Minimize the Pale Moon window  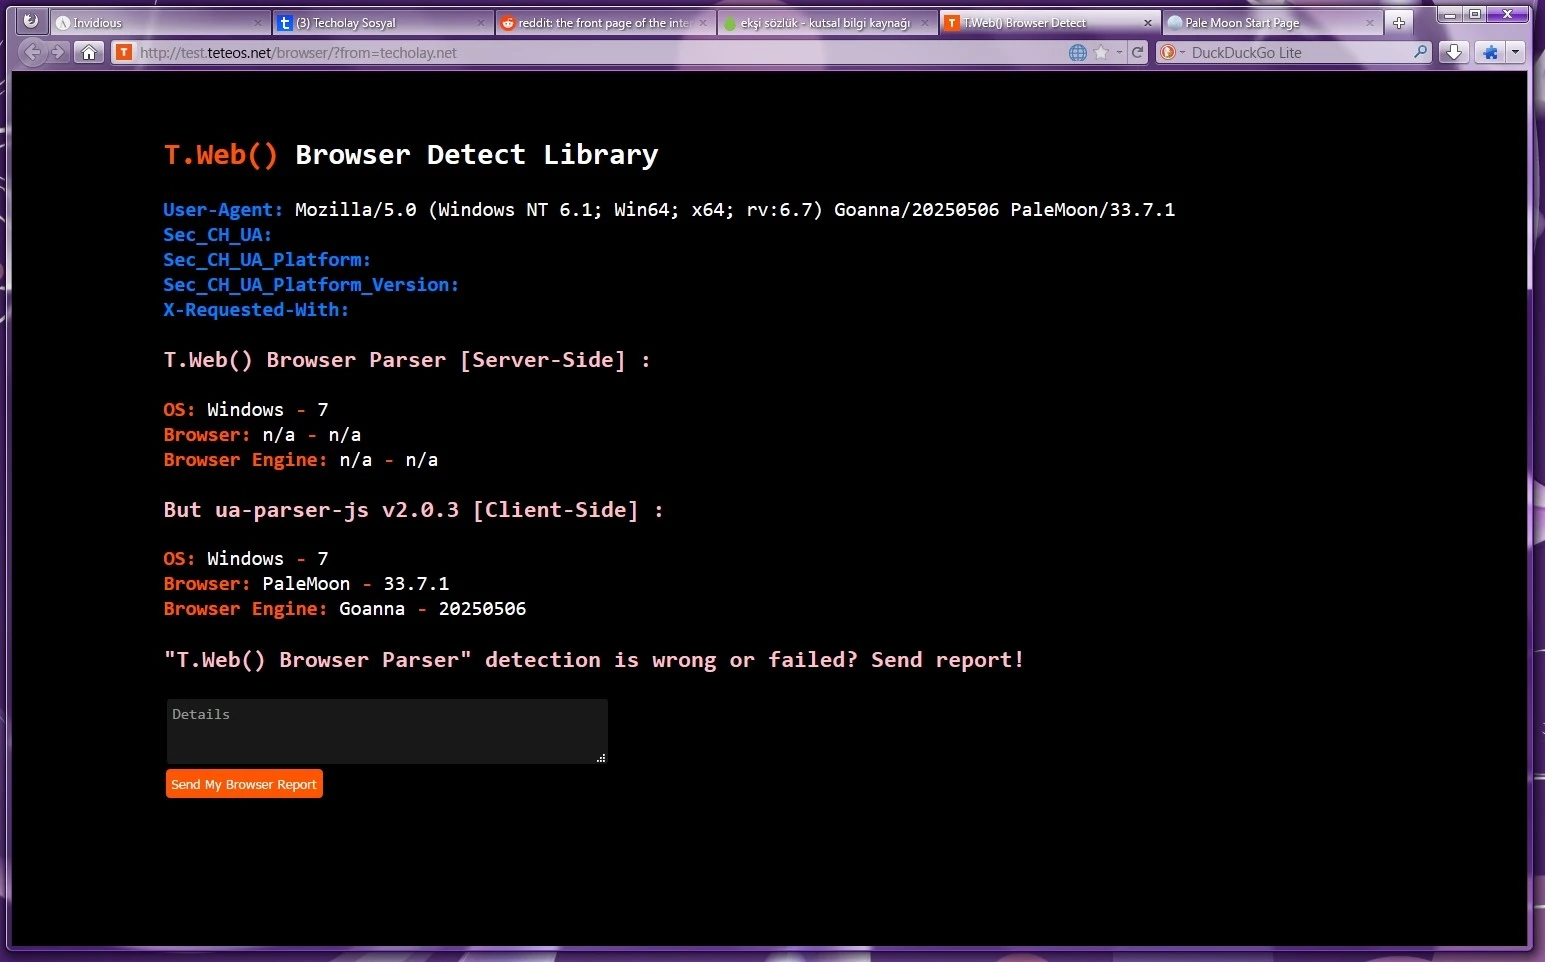[x=1449, y=14]
